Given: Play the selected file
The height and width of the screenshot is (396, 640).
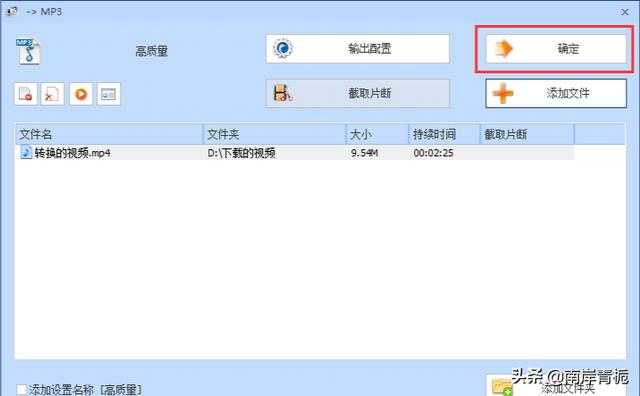Looking at the screenshot, I should 81,94.
